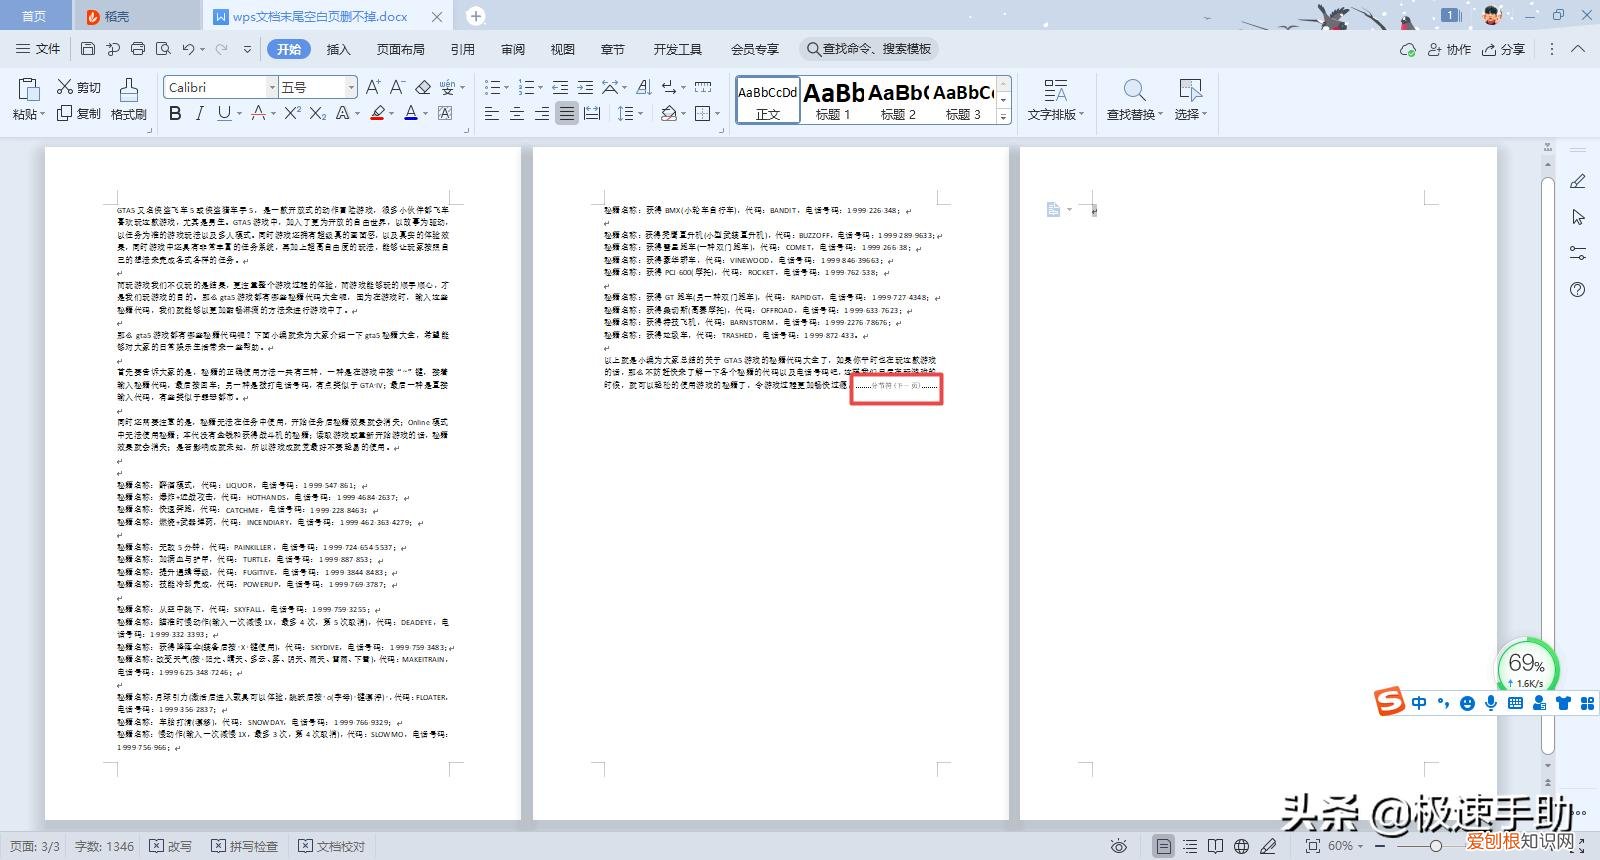Image resolution: width=1600 pixels, height=860 pixels.
Task: Click the Undo arrow icon
Action: pos(188,49)
